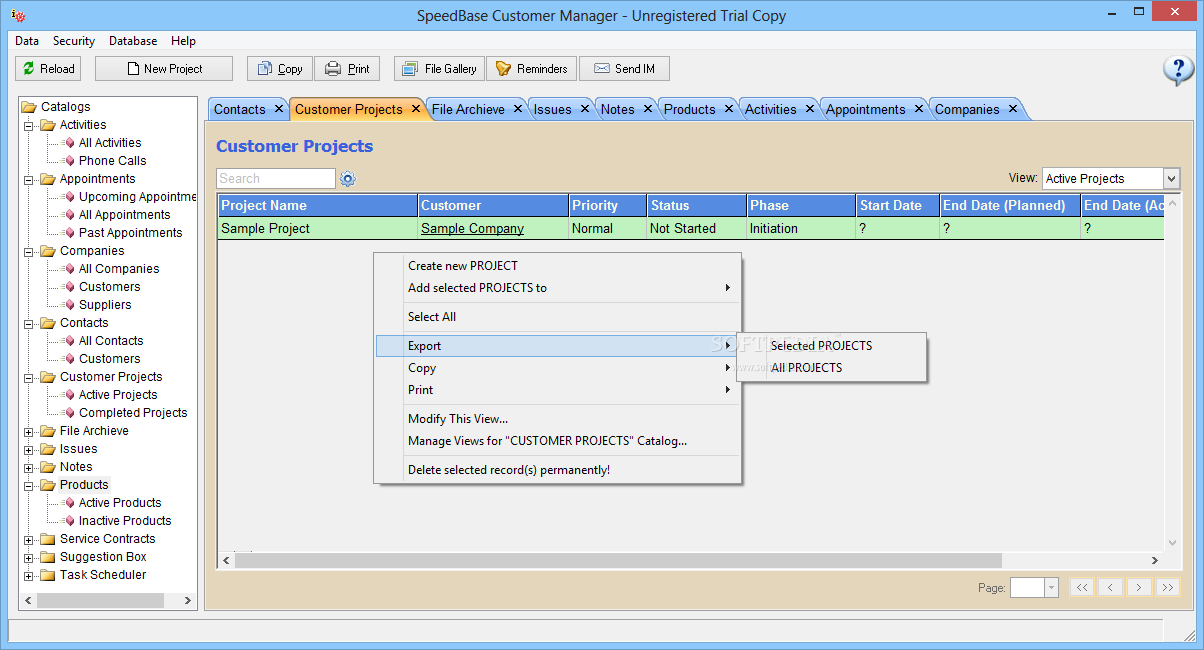Sort by the Priority column header
Viewport: 1204px width, 650px height.
click(608, 206)
